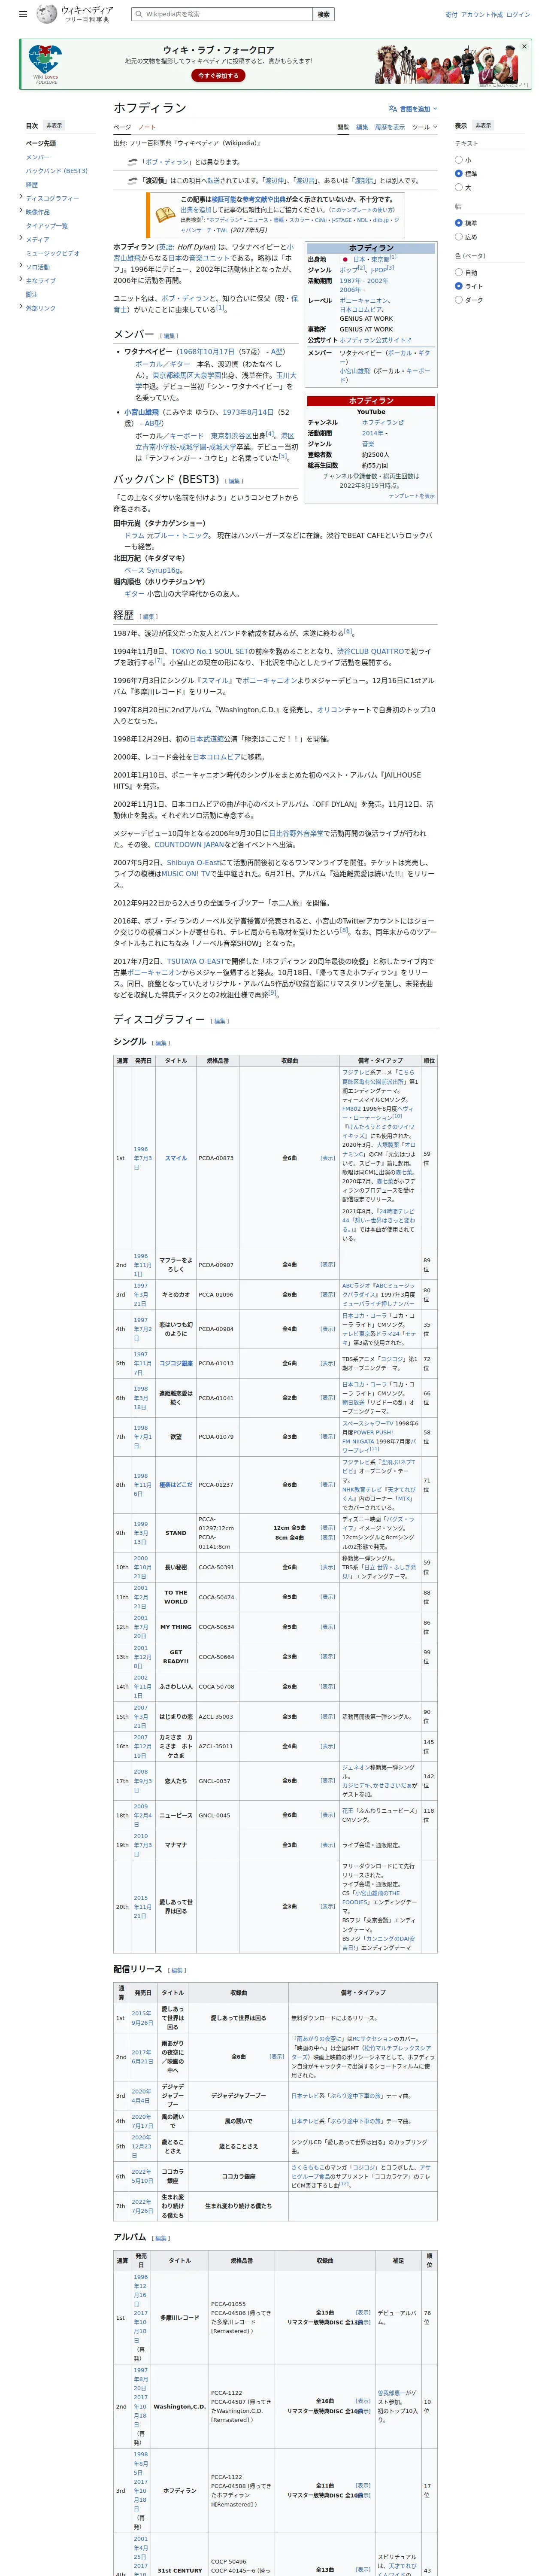The width and height of the screenshot is (551, 2576).
Task: Expand 映像作品 in table of contents
Action: click(x=20, y=211)
